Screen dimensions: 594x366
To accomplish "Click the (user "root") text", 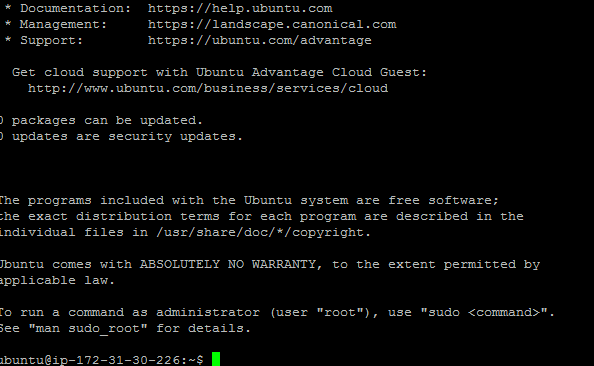I will click(324, 312).
